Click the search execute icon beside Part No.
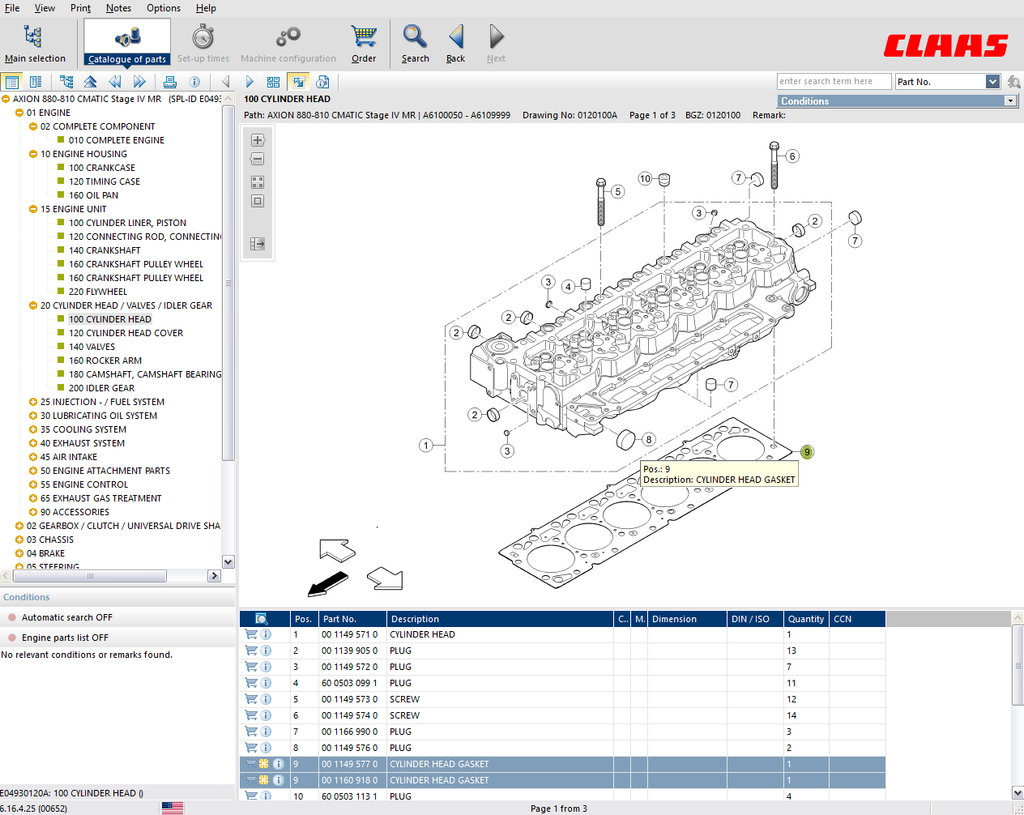This screenshot has width=1024, height=815. click(x=1013, y=82)
